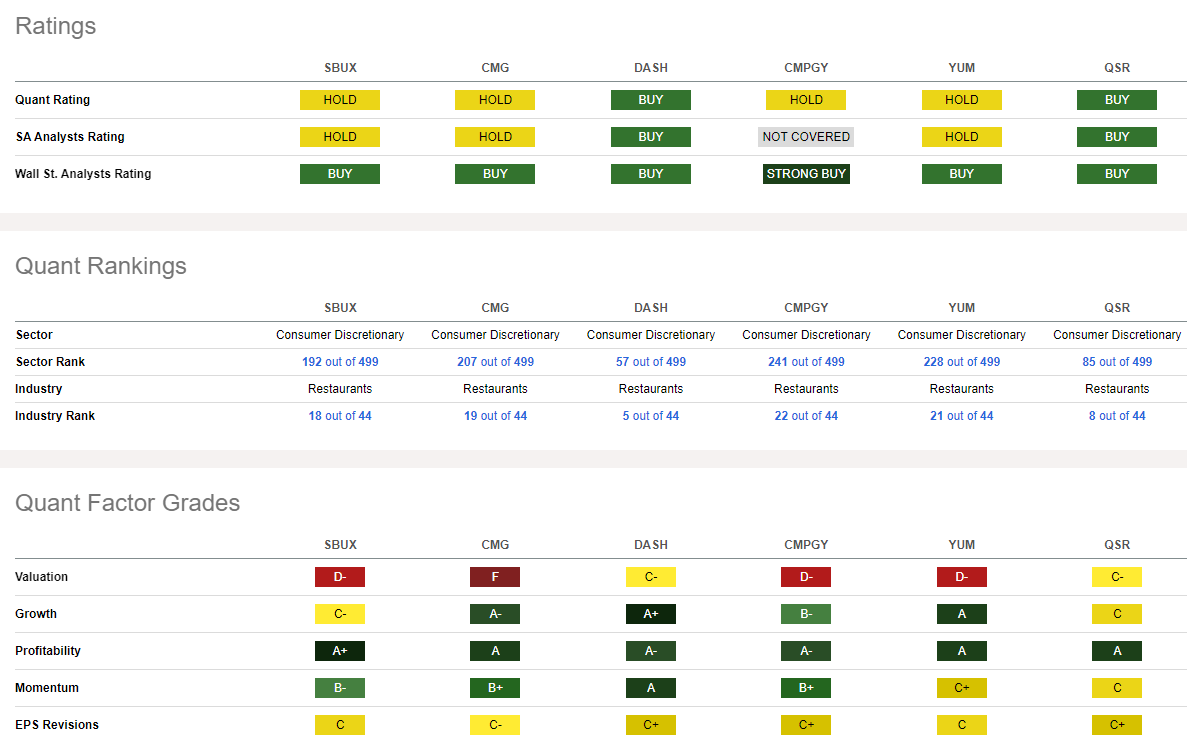The width and height of the screenshot is (1187, 749).
Task: Select the A+ Growth grade for DASH
Action: point(651,614)
